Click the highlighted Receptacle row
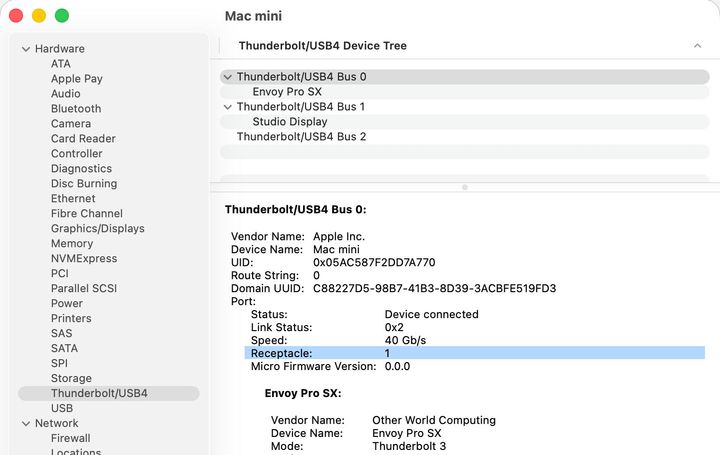The image size is (720, 455). [x=475, y=353]
